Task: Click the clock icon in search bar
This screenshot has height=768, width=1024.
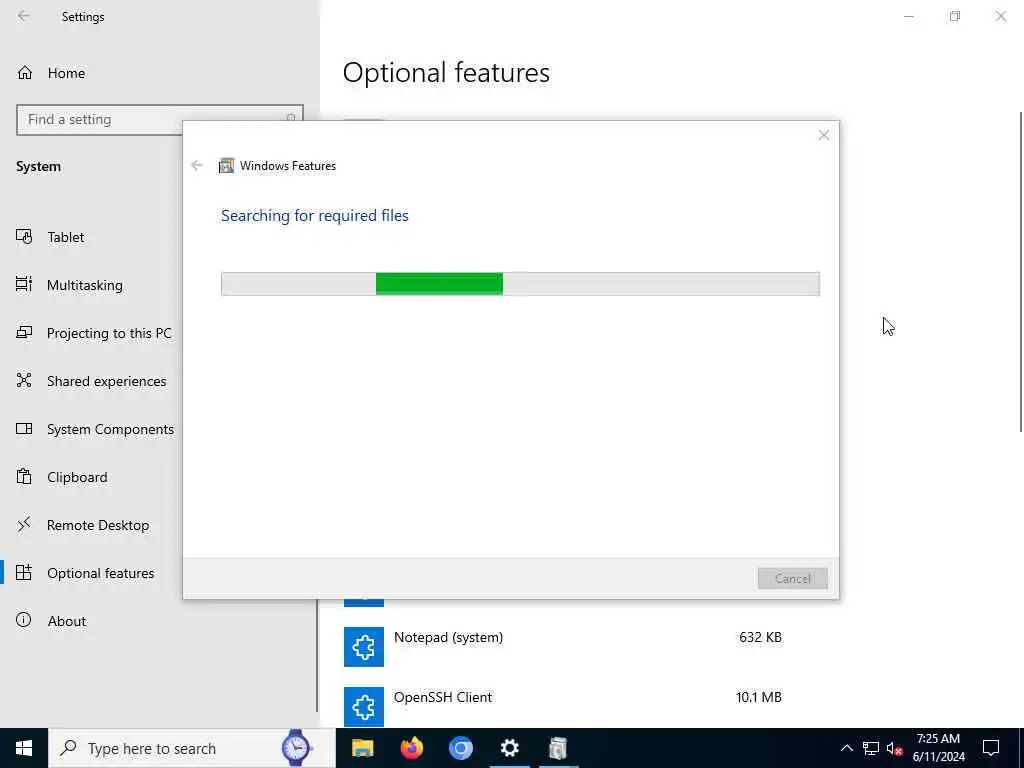Action: (296, 747)
